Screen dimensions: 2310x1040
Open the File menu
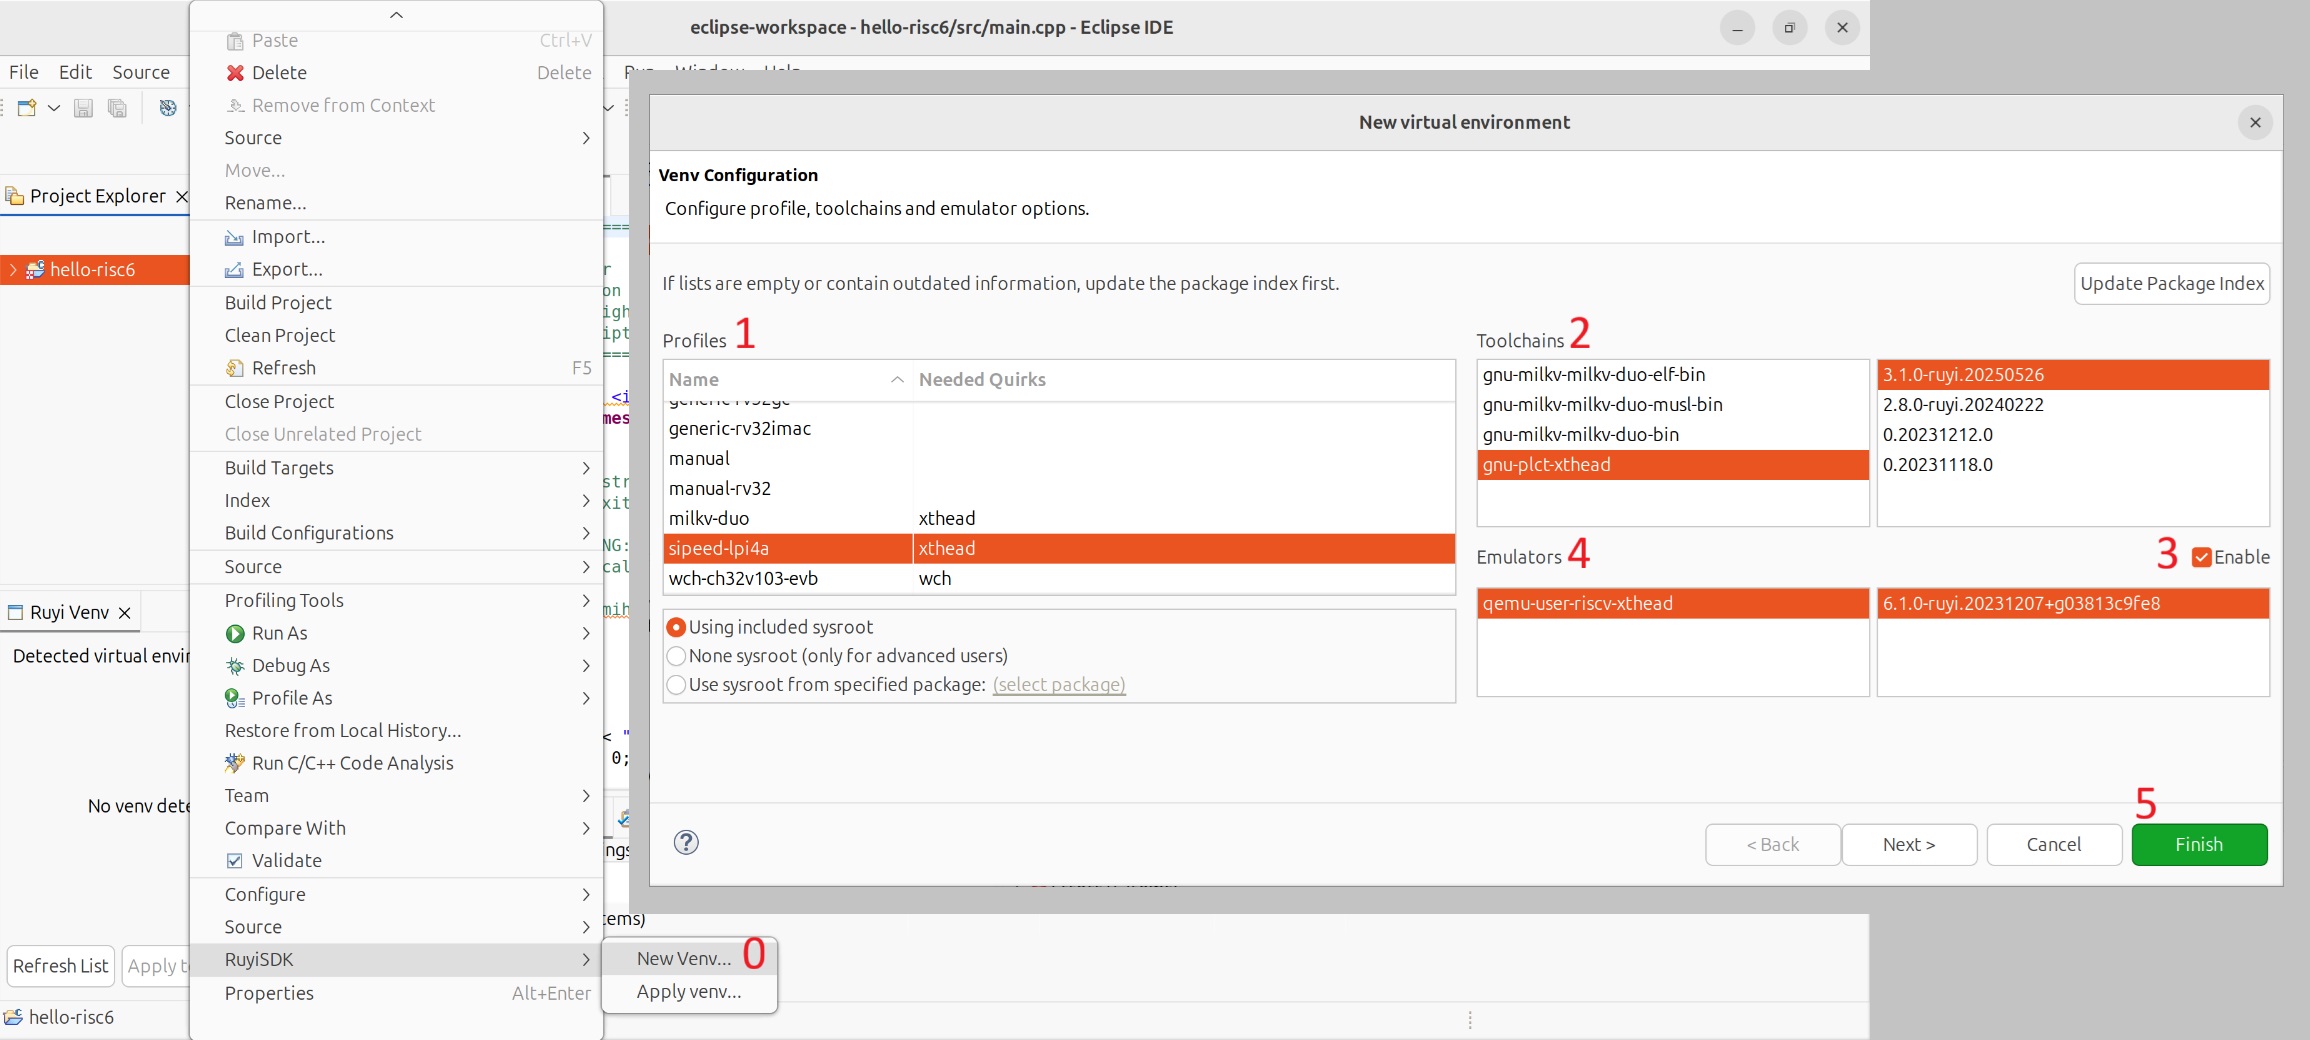coord(24,72)
